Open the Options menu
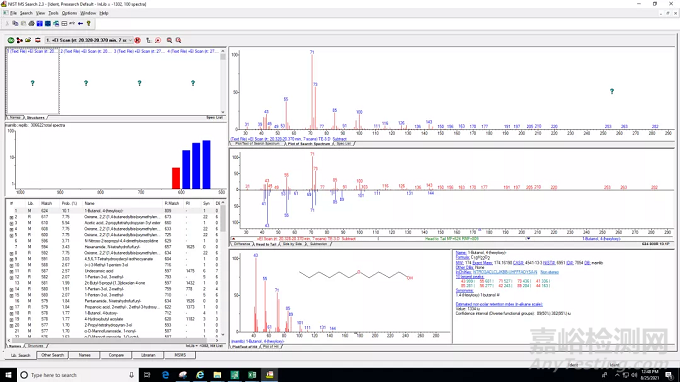 point(69,13)
